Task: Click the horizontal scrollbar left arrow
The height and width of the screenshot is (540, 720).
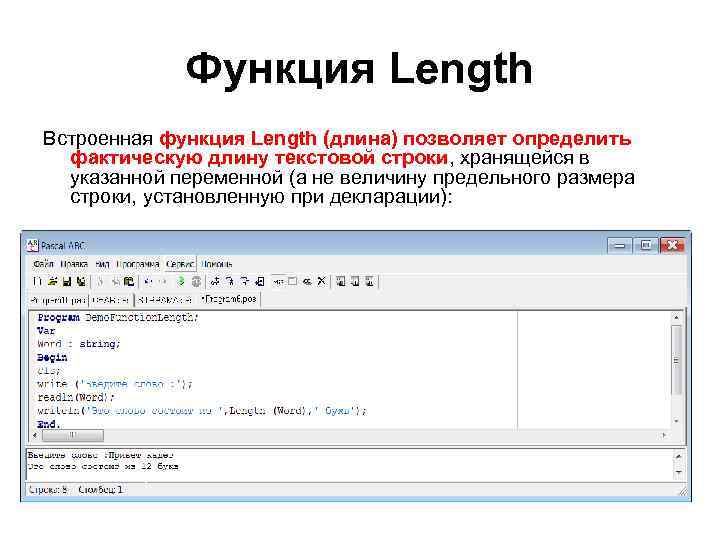Action: (x=35, y=435)
